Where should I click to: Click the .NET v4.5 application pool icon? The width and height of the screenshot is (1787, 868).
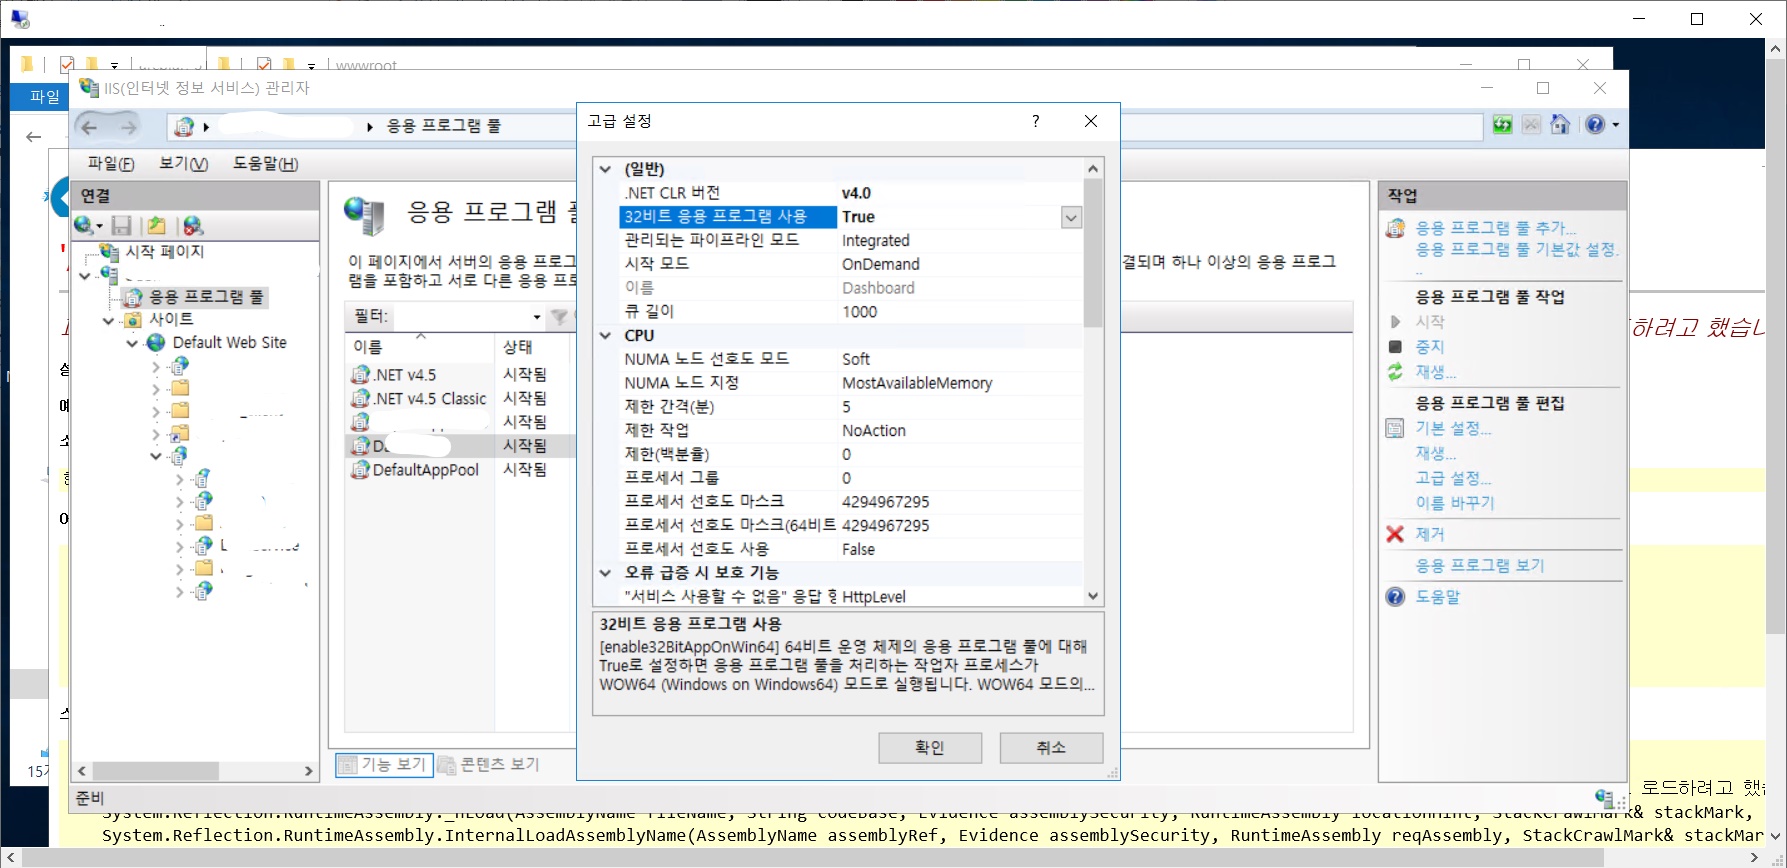pos(360,375)
